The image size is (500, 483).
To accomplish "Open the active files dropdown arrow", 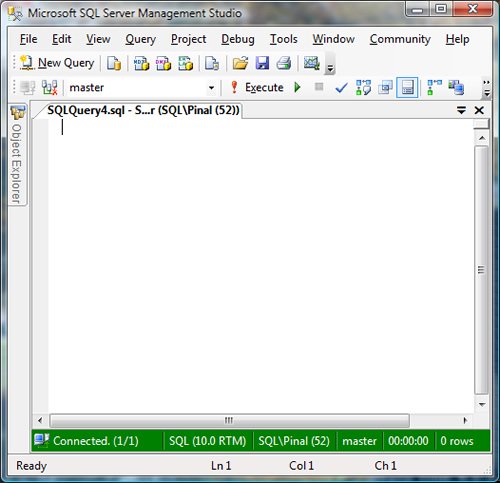I will click(x=461, y=110).
